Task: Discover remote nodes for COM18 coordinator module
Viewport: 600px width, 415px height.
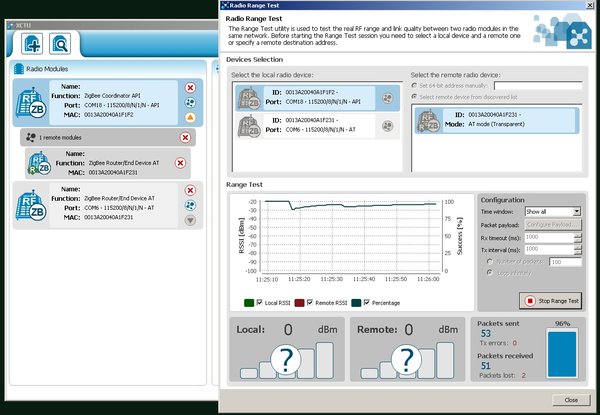Action: coord(190,103)
